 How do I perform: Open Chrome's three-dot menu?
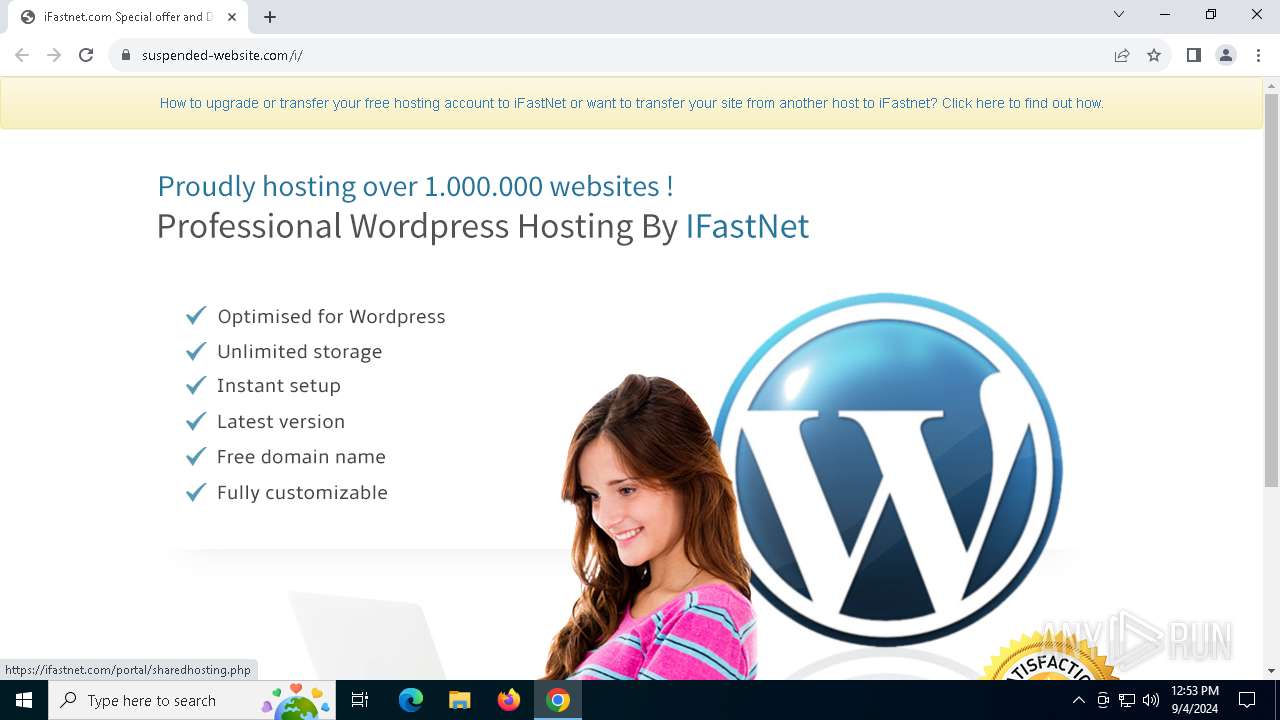click(x=1258, y=55)
